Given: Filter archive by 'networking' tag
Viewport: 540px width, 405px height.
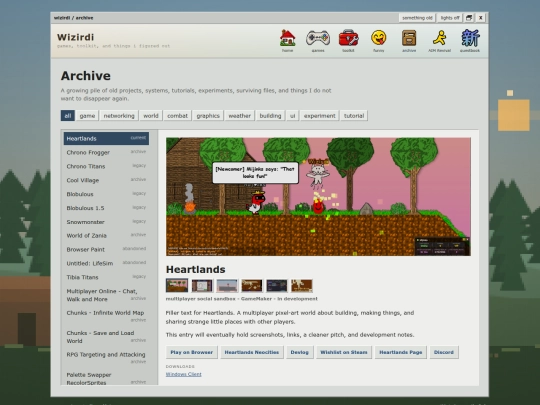Looking at the screenshot, I should [x=119, y=116].
